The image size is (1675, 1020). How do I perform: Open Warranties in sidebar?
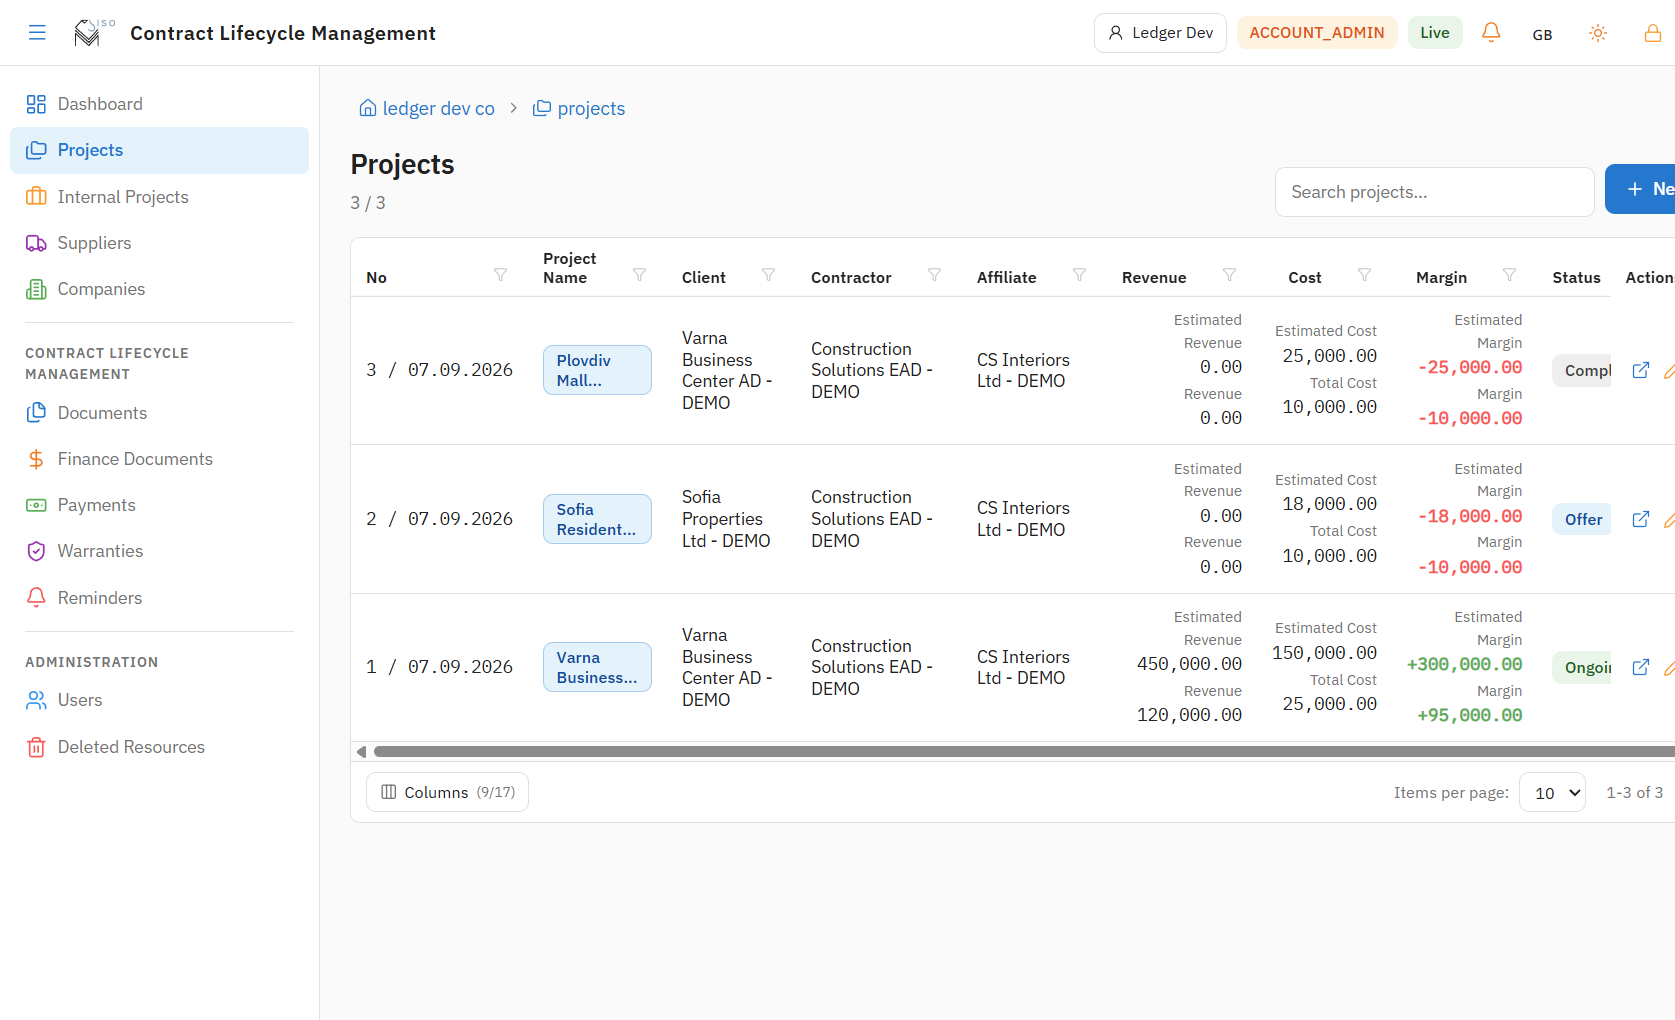click(159, 551)
